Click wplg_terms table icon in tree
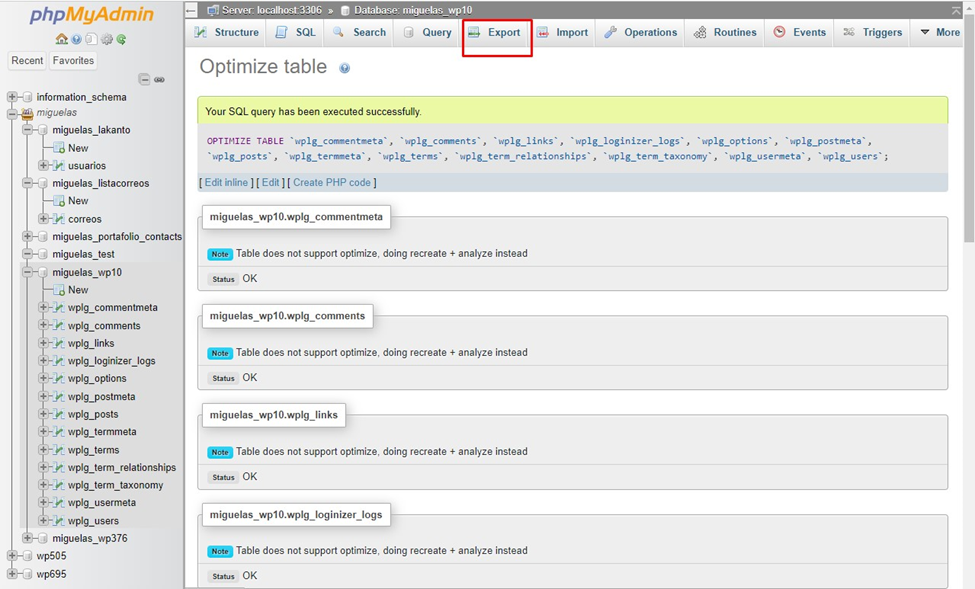Viewport: 975px width, 589px height. click(59, 450)
